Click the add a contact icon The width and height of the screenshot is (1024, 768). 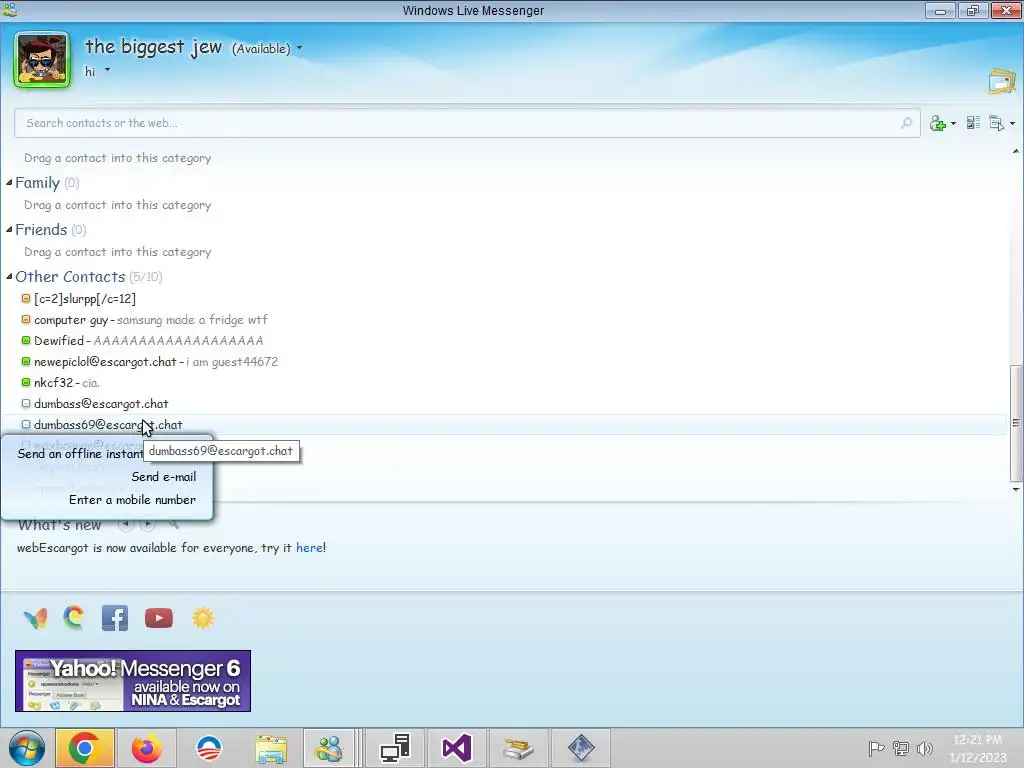(x=938, y=123)
